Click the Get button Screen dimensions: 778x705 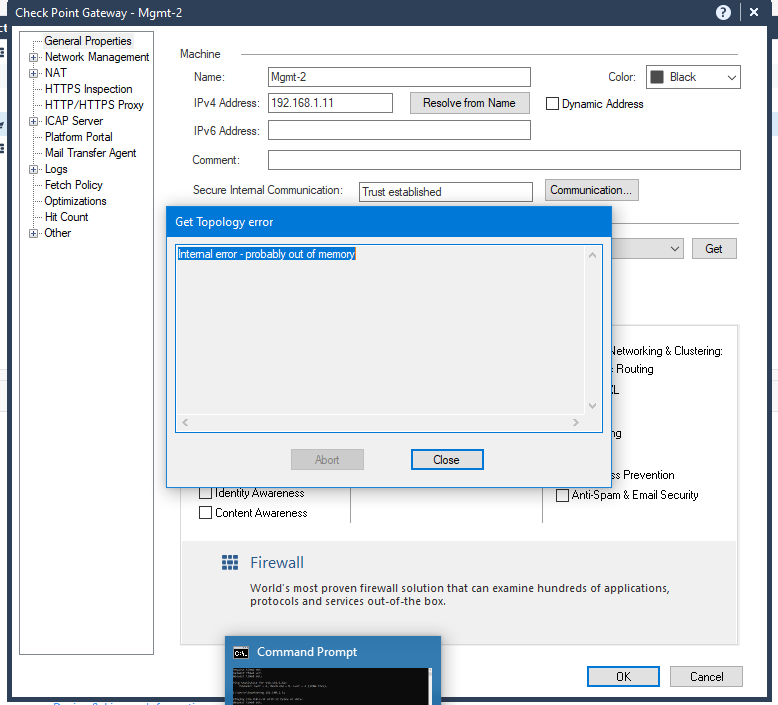(714, 249)
